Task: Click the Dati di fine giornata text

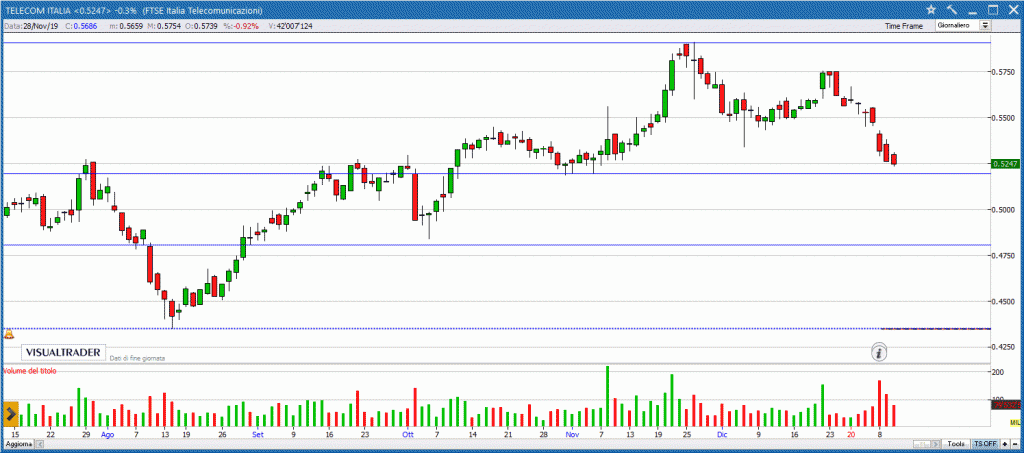Action: [137, 358]
